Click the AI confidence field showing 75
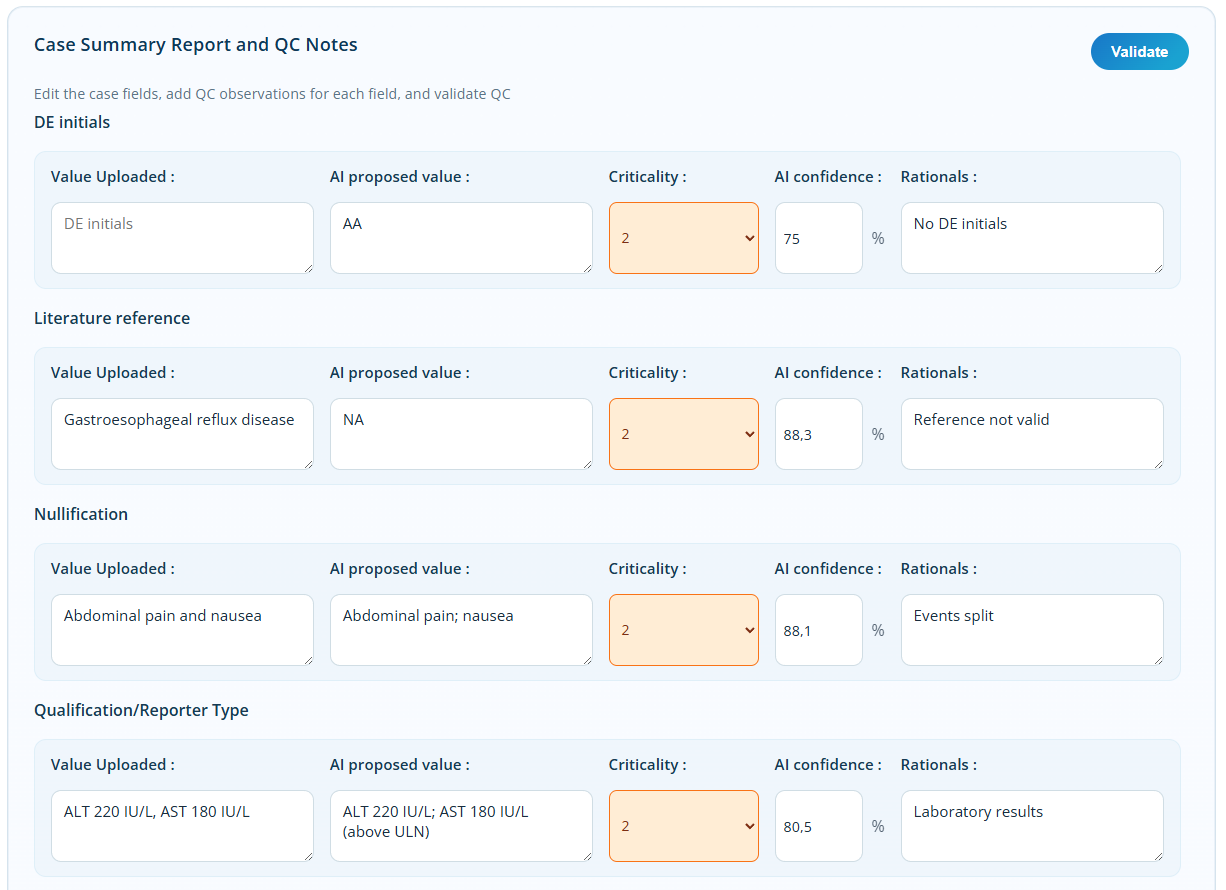 [818, 238]
